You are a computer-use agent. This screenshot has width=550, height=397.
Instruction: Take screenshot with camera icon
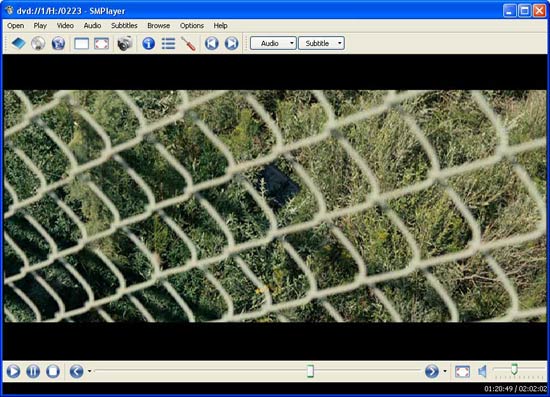coord(125,43)
